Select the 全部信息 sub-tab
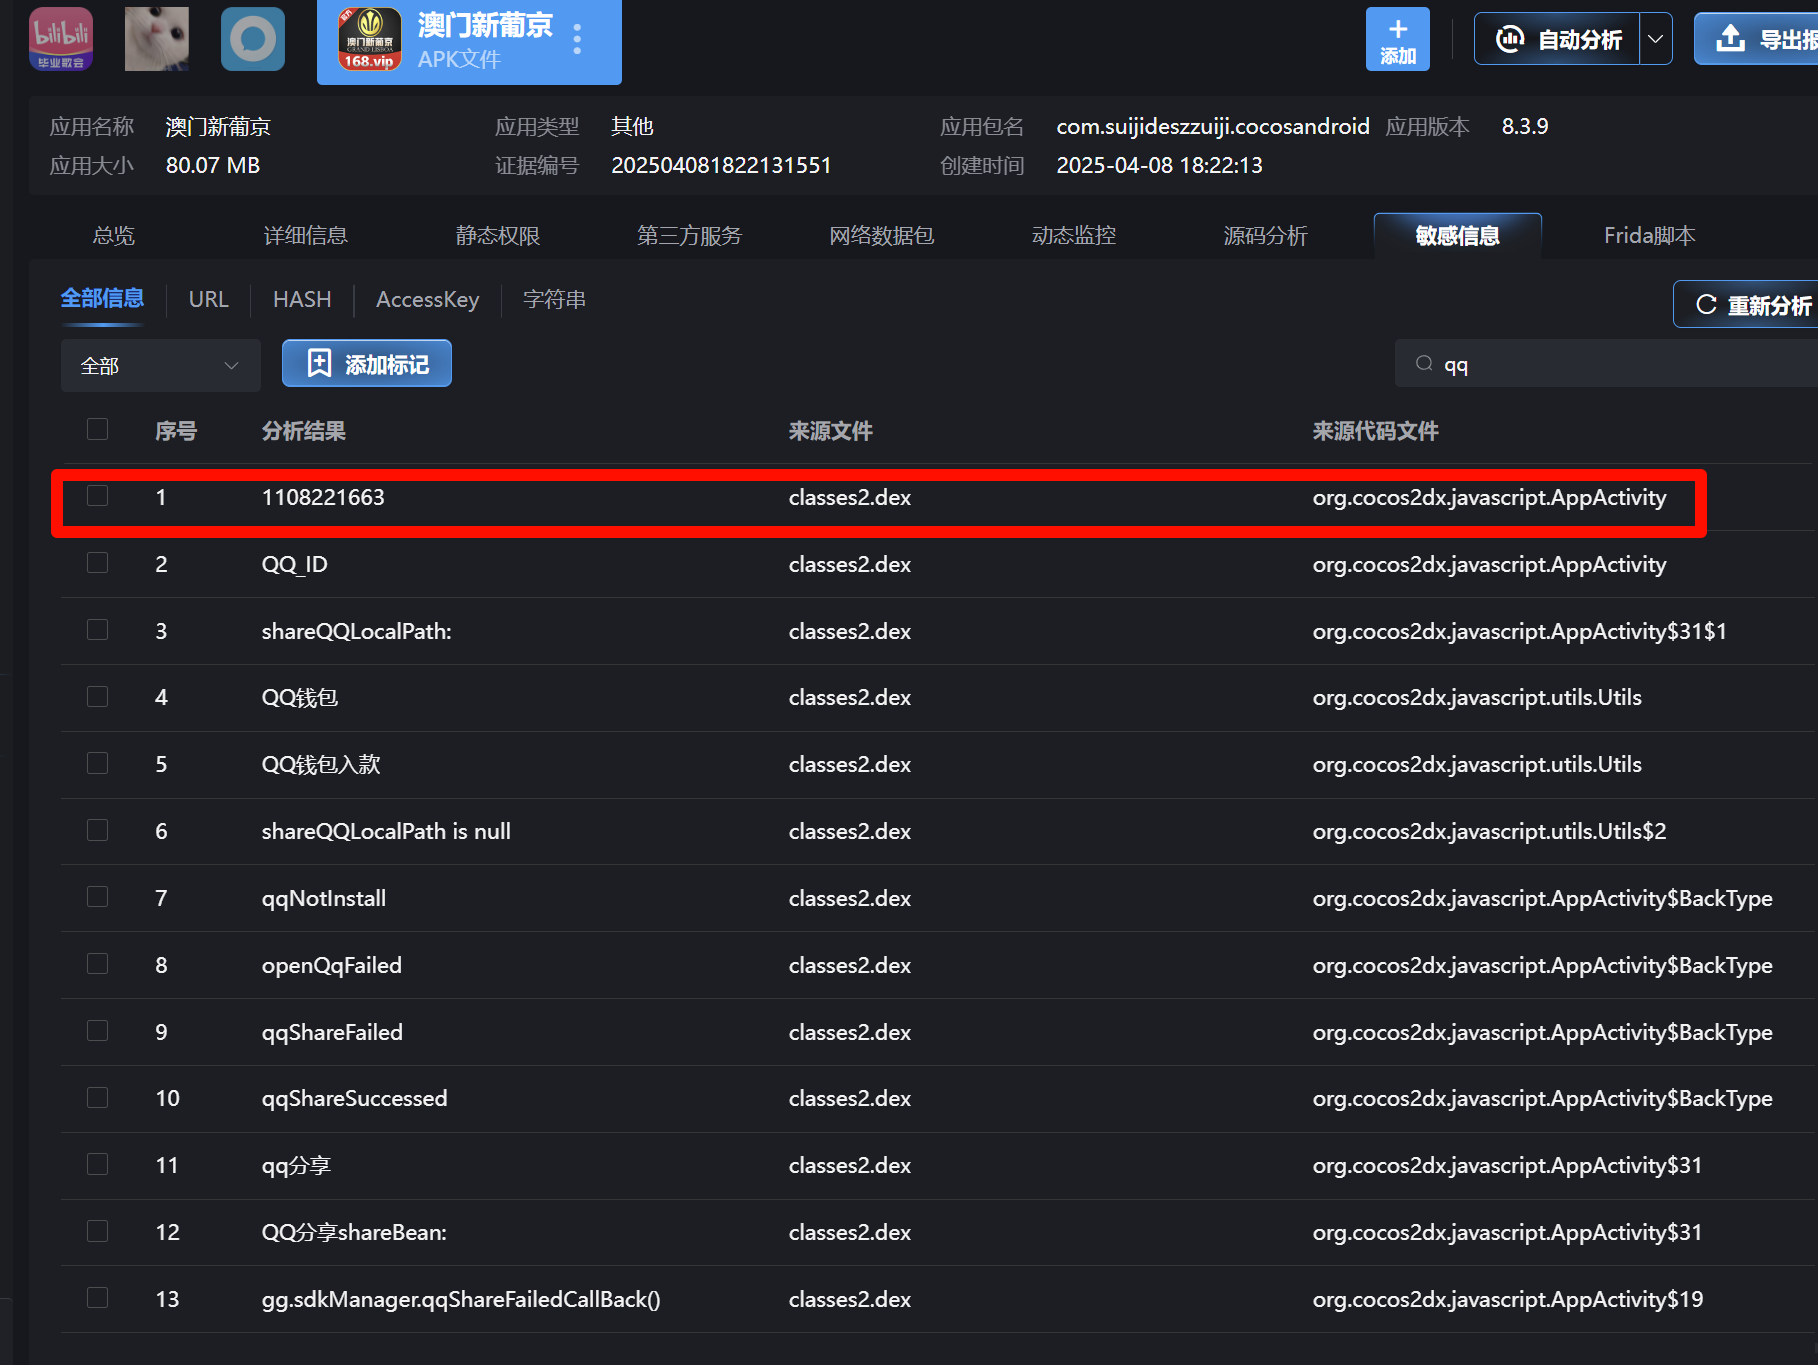1818x1365 pixels. 102,299
